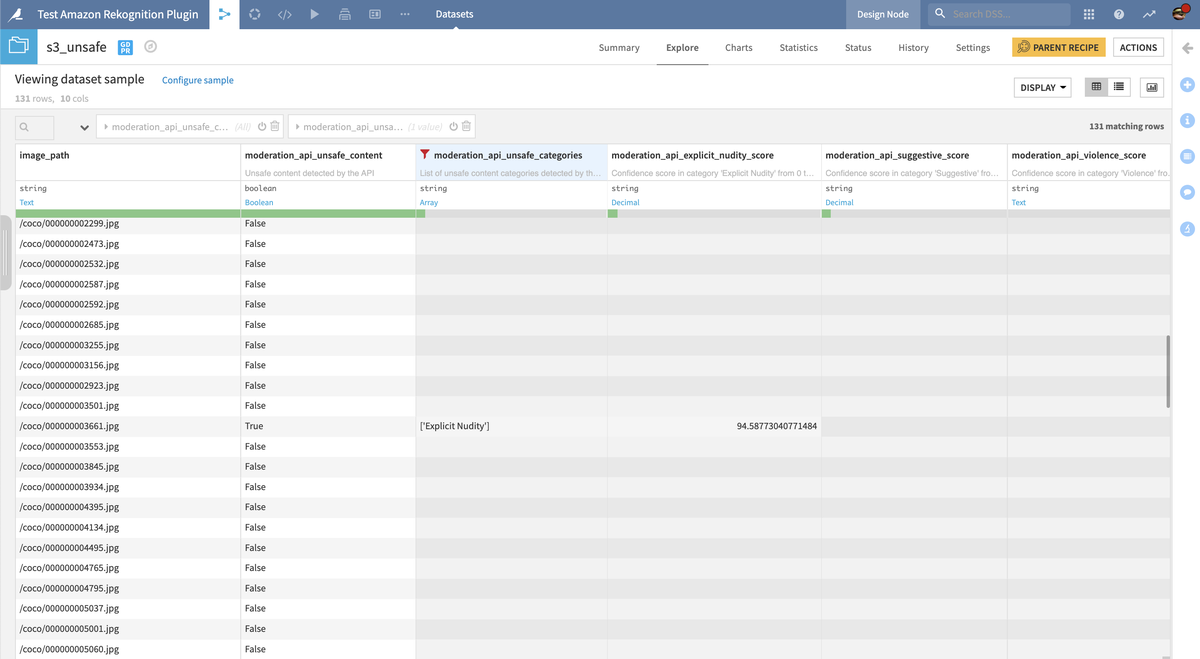Screen dimensions: 1200x659
Task: Open the column quick view chart icon
Action: click(1152, 87)
